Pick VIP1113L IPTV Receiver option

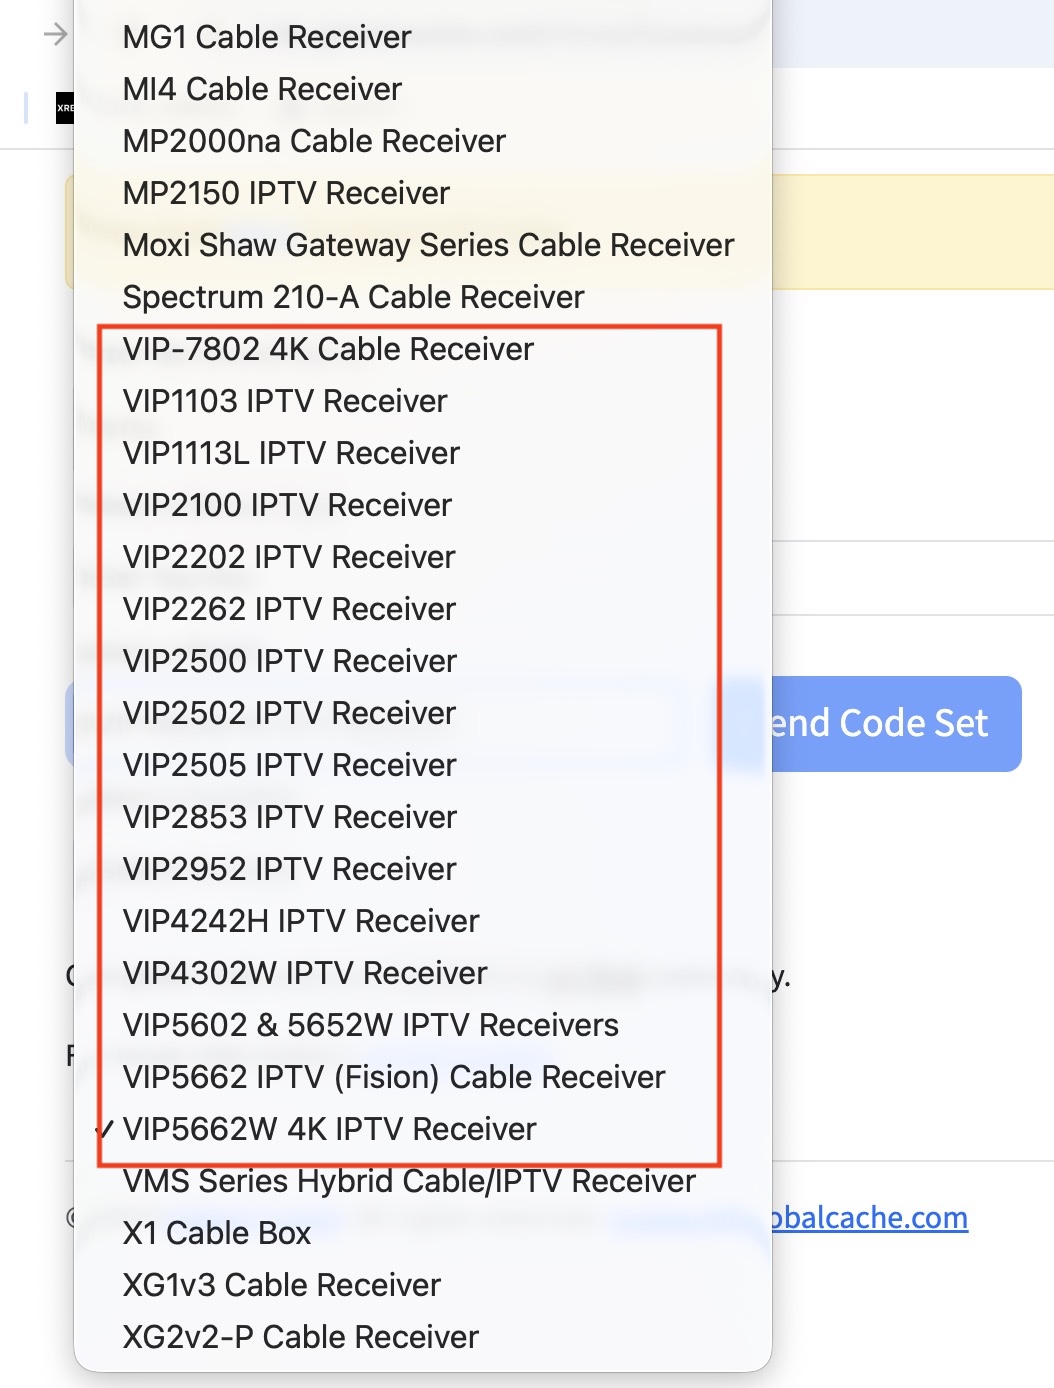pyautogui.click(x=291, y=453)
